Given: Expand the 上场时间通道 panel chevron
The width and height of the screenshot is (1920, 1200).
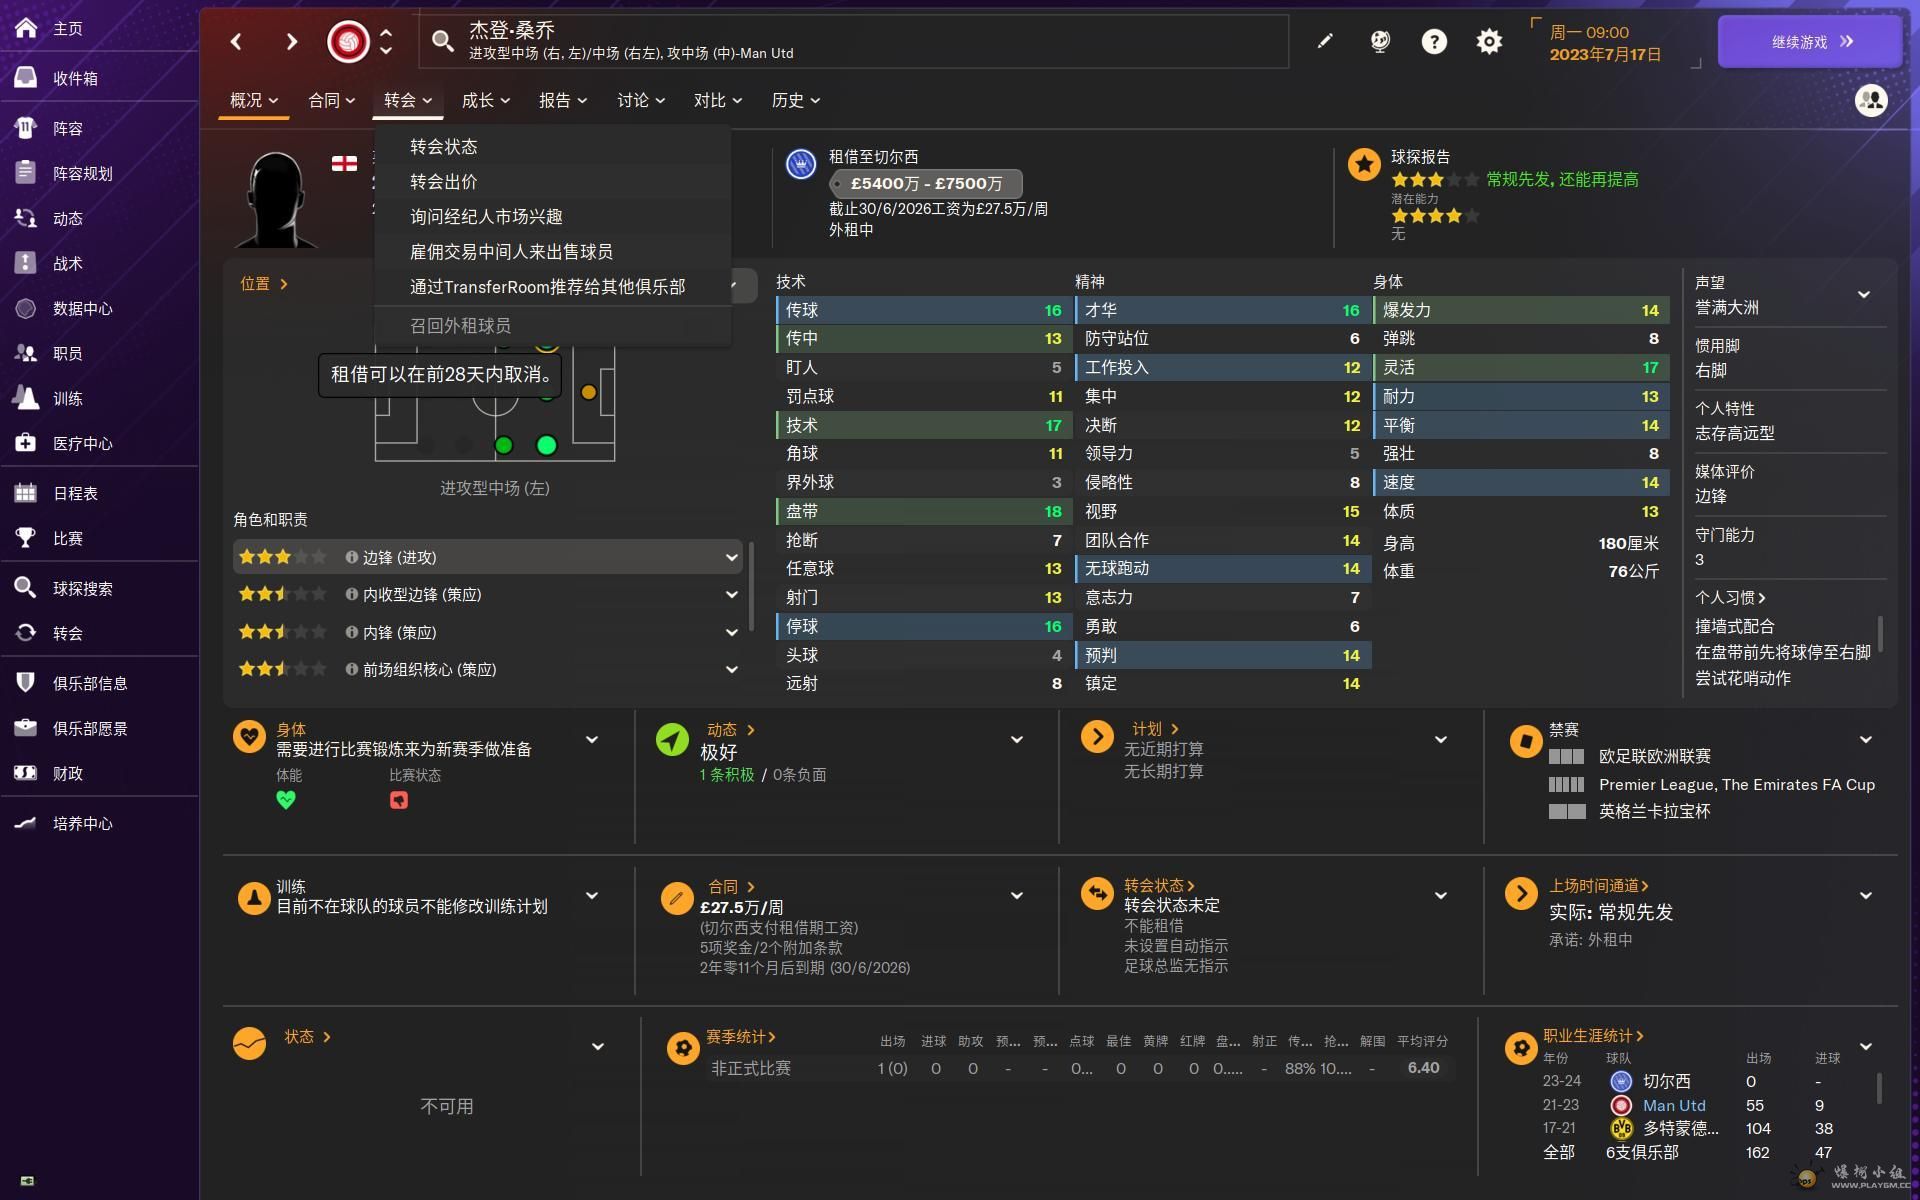Looking at the screenshot, I should point(1866,896).
